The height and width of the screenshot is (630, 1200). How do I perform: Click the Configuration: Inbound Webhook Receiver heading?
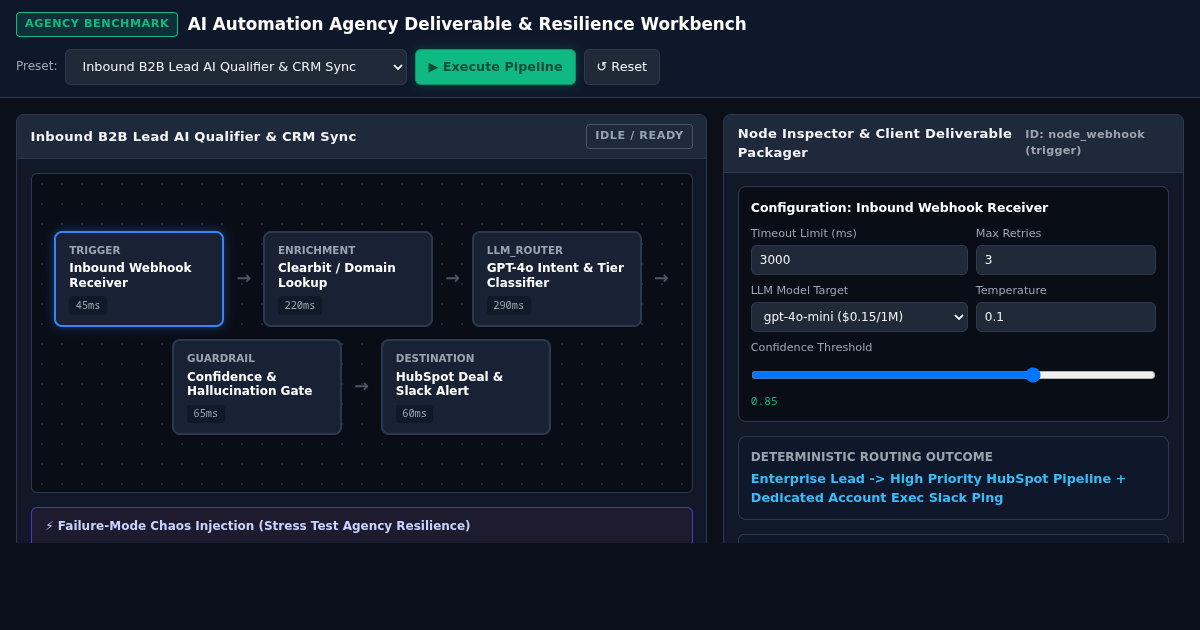click(x=899, y=208)
